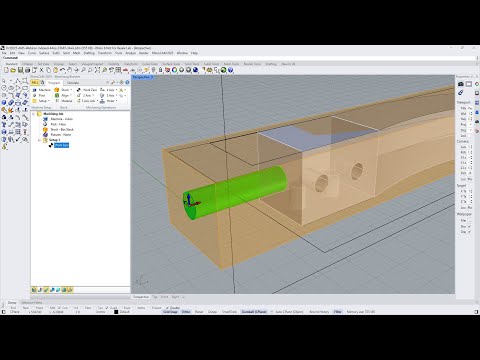Click the Work Zero button in Machining Operations
Image resolution: width=480 pixels, height=360 pixels.
pos(87,90)
